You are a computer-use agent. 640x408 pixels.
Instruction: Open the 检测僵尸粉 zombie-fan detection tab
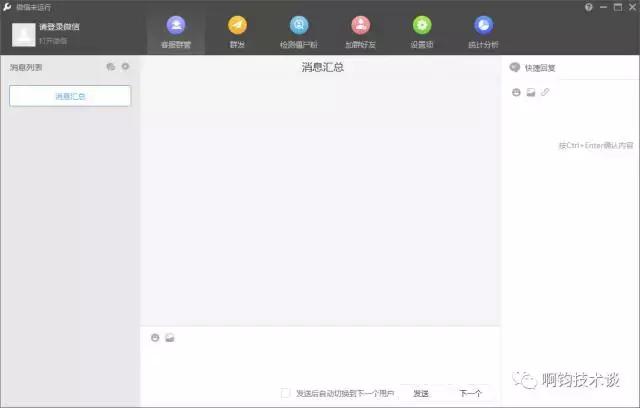pyautogui.click(x=299, y=33)
